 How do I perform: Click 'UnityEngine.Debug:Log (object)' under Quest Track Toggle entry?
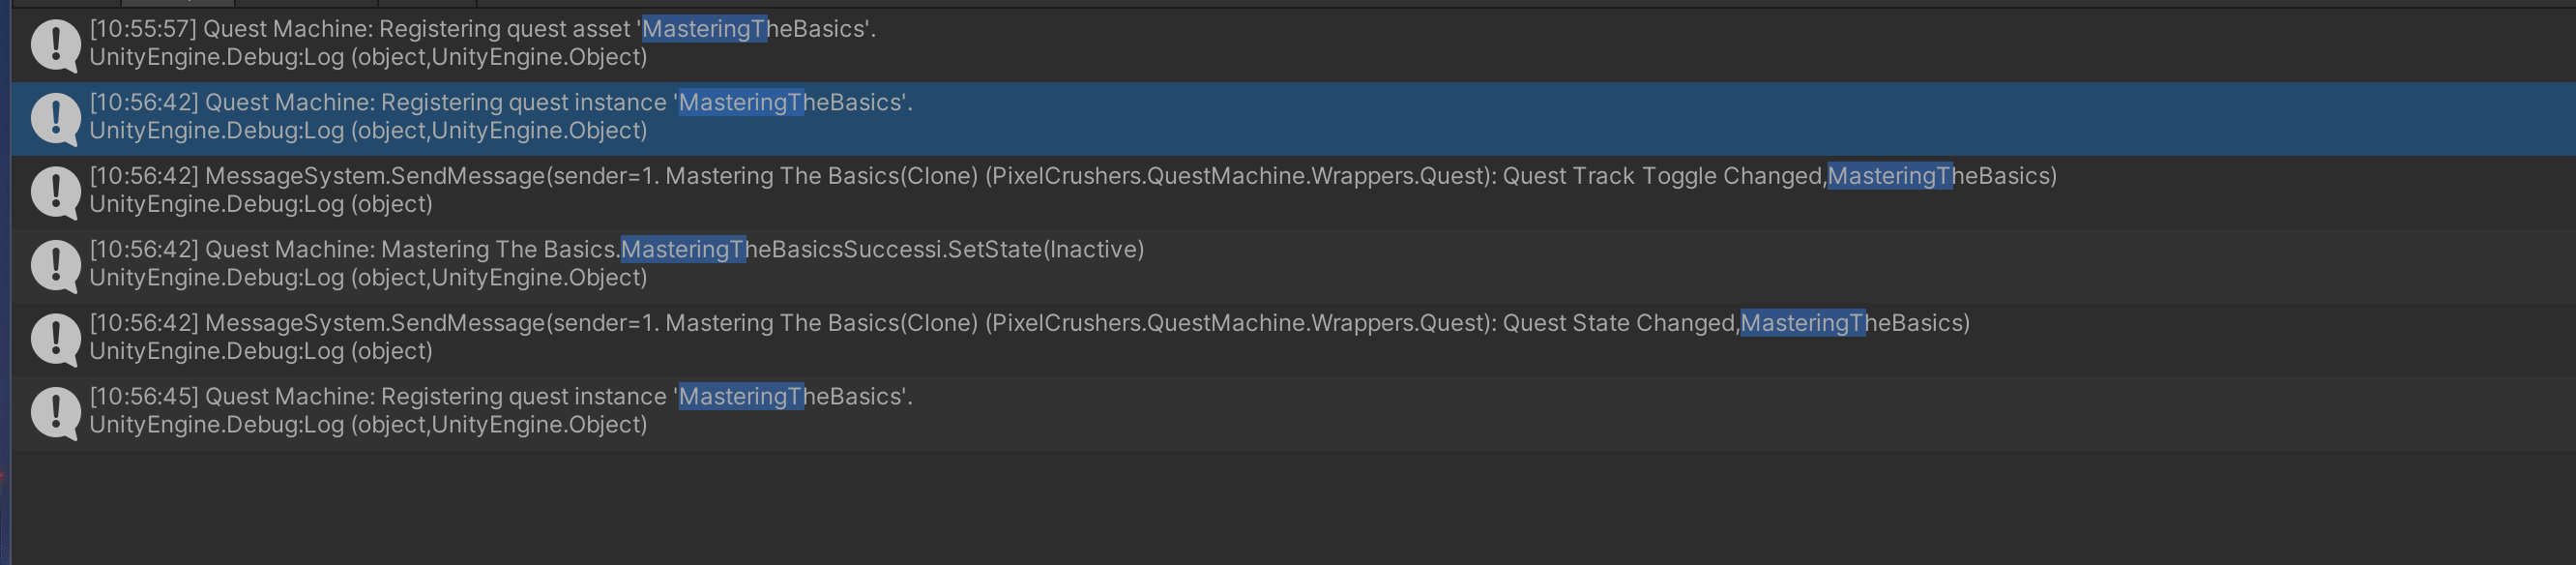261,205
